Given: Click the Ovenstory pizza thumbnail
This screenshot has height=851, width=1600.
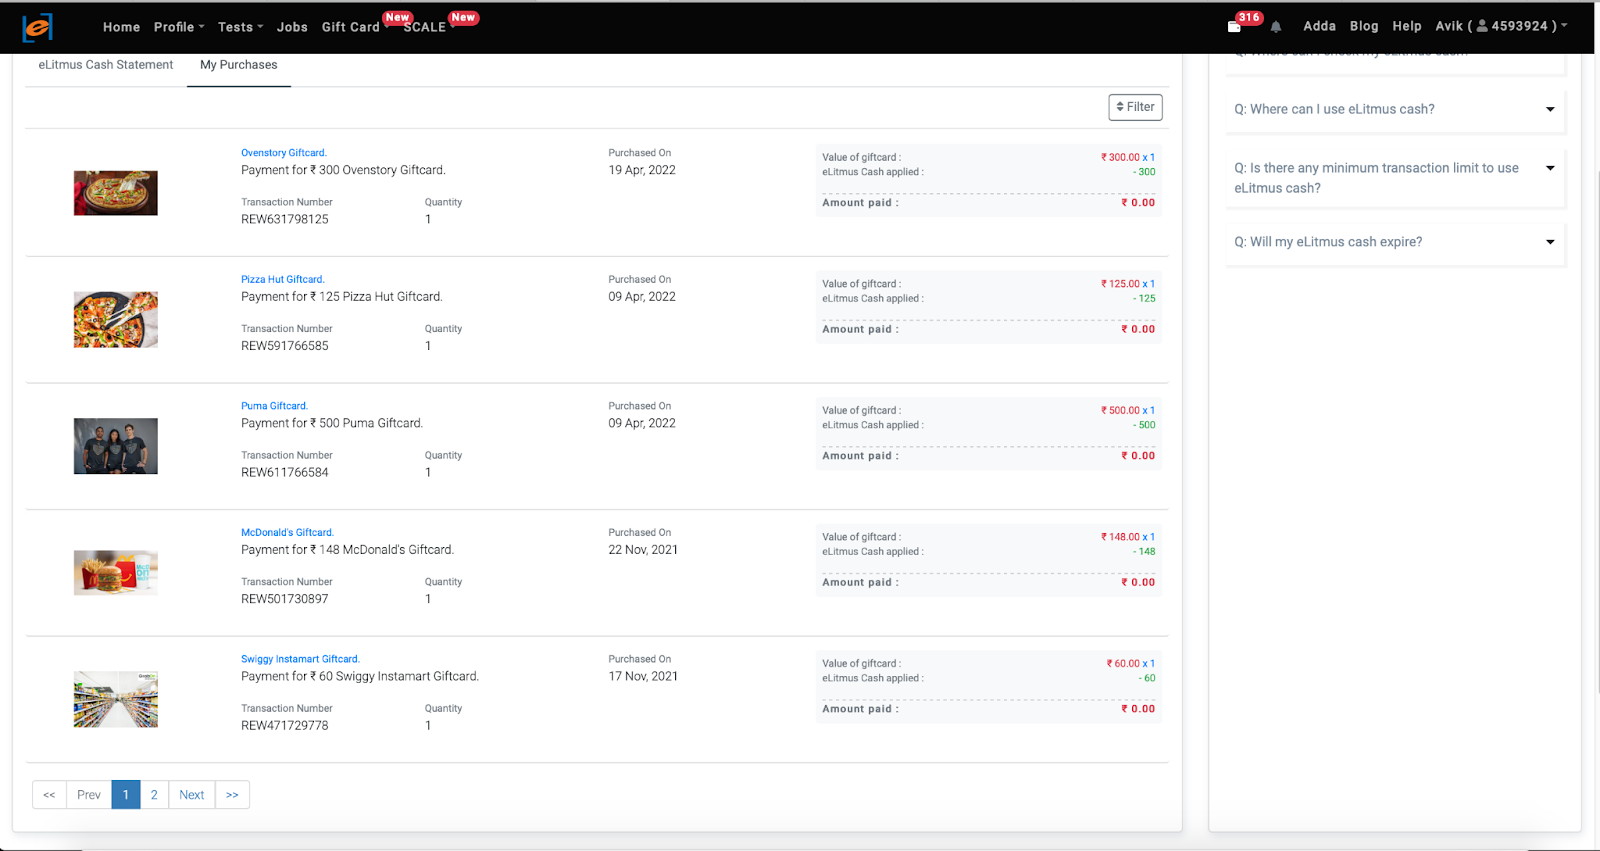Looking at the screenshot, I should pos(116,193).
